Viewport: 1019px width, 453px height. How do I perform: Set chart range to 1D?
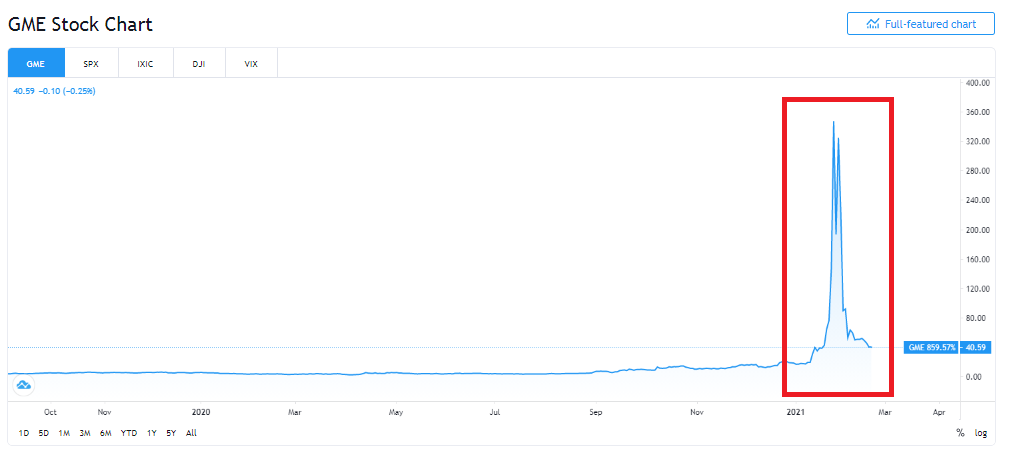point(23,433)
